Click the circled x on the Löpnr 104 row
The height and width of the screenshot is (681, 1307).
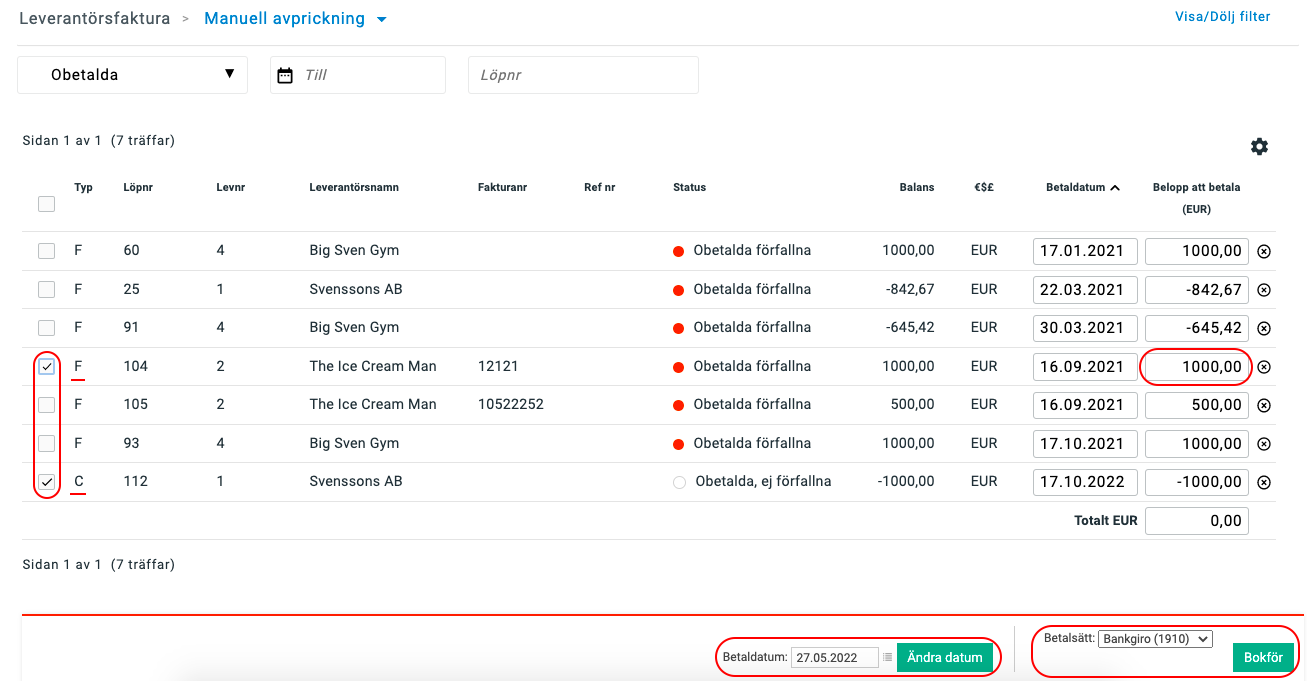tap(1263, 367)
